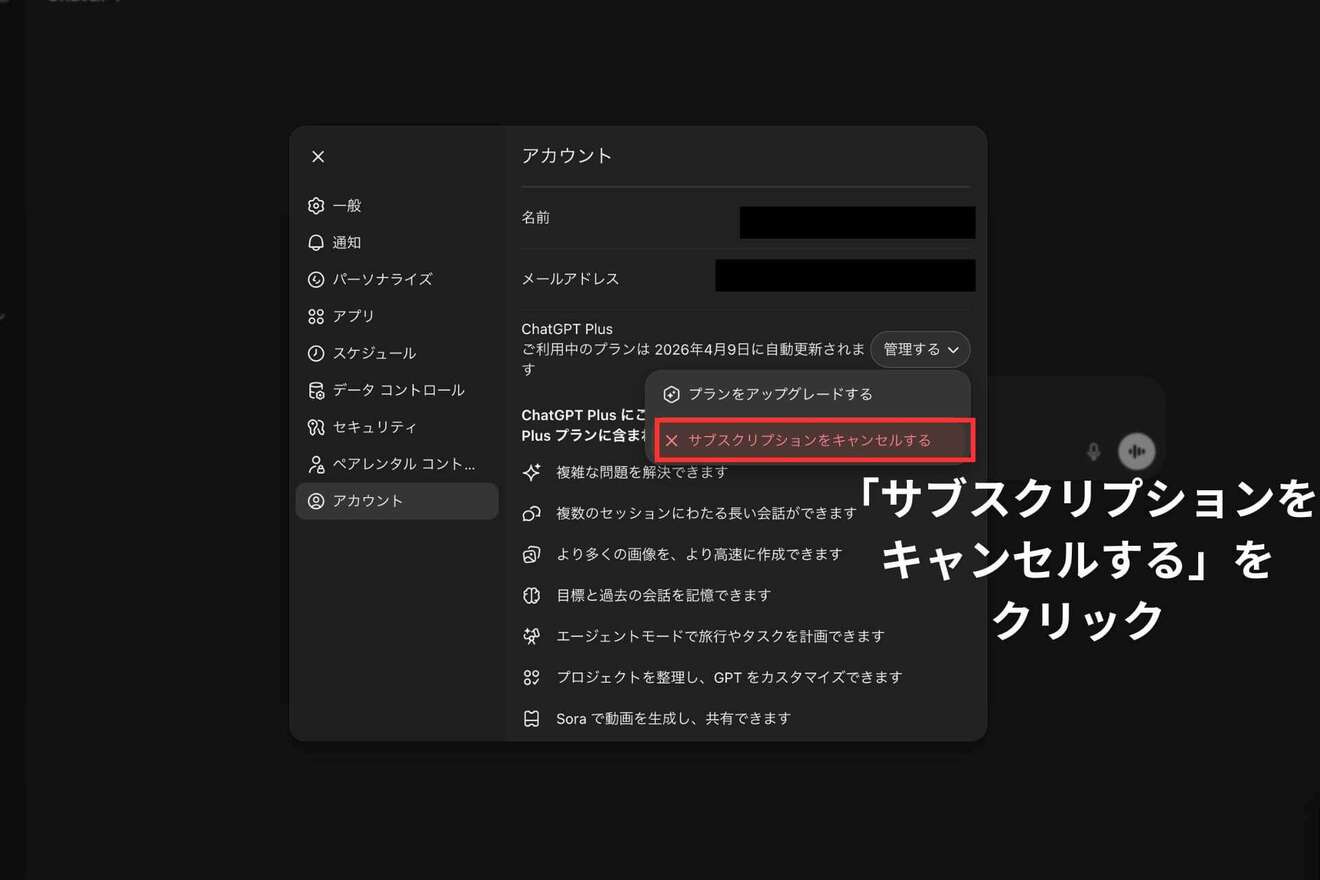Screen dimensions: 1320x880
Task: Click the person icon beside ペアレンタル コント...
Action: [316, 465]
